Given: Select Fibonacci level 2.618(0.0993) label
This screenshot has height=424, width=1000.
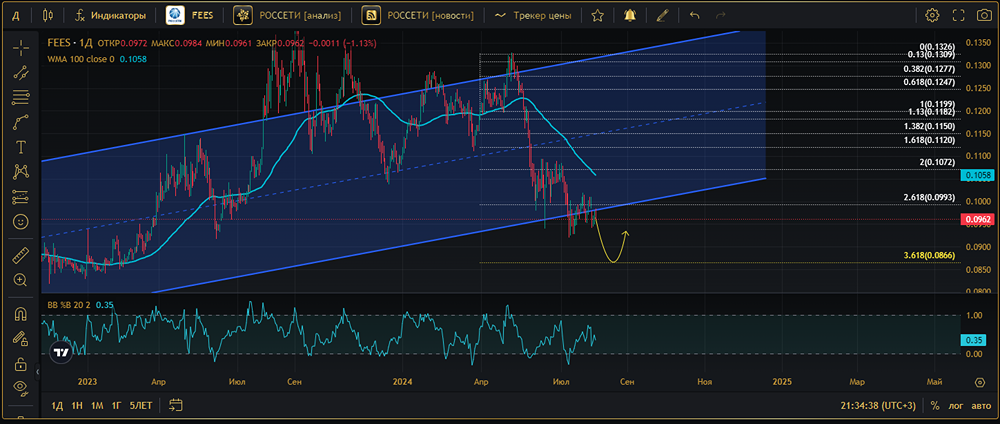Looking at the screenshot, I should click(x=929, y=198).
